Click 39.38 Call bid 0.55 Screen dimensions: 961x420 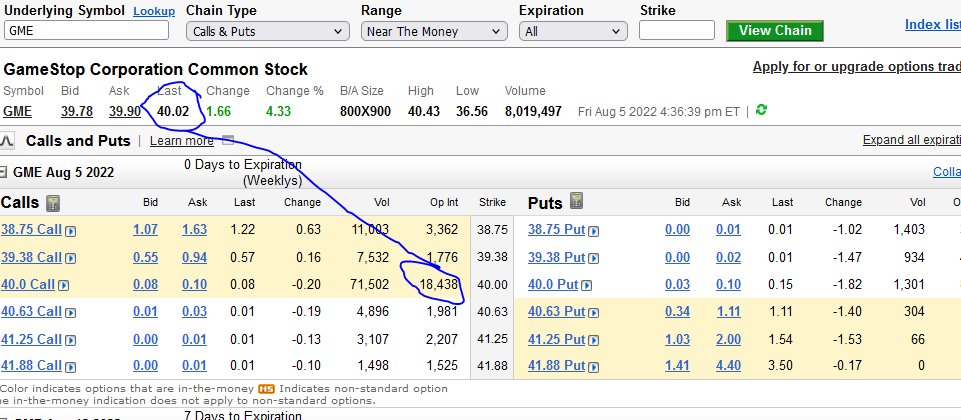pos(145,257)
